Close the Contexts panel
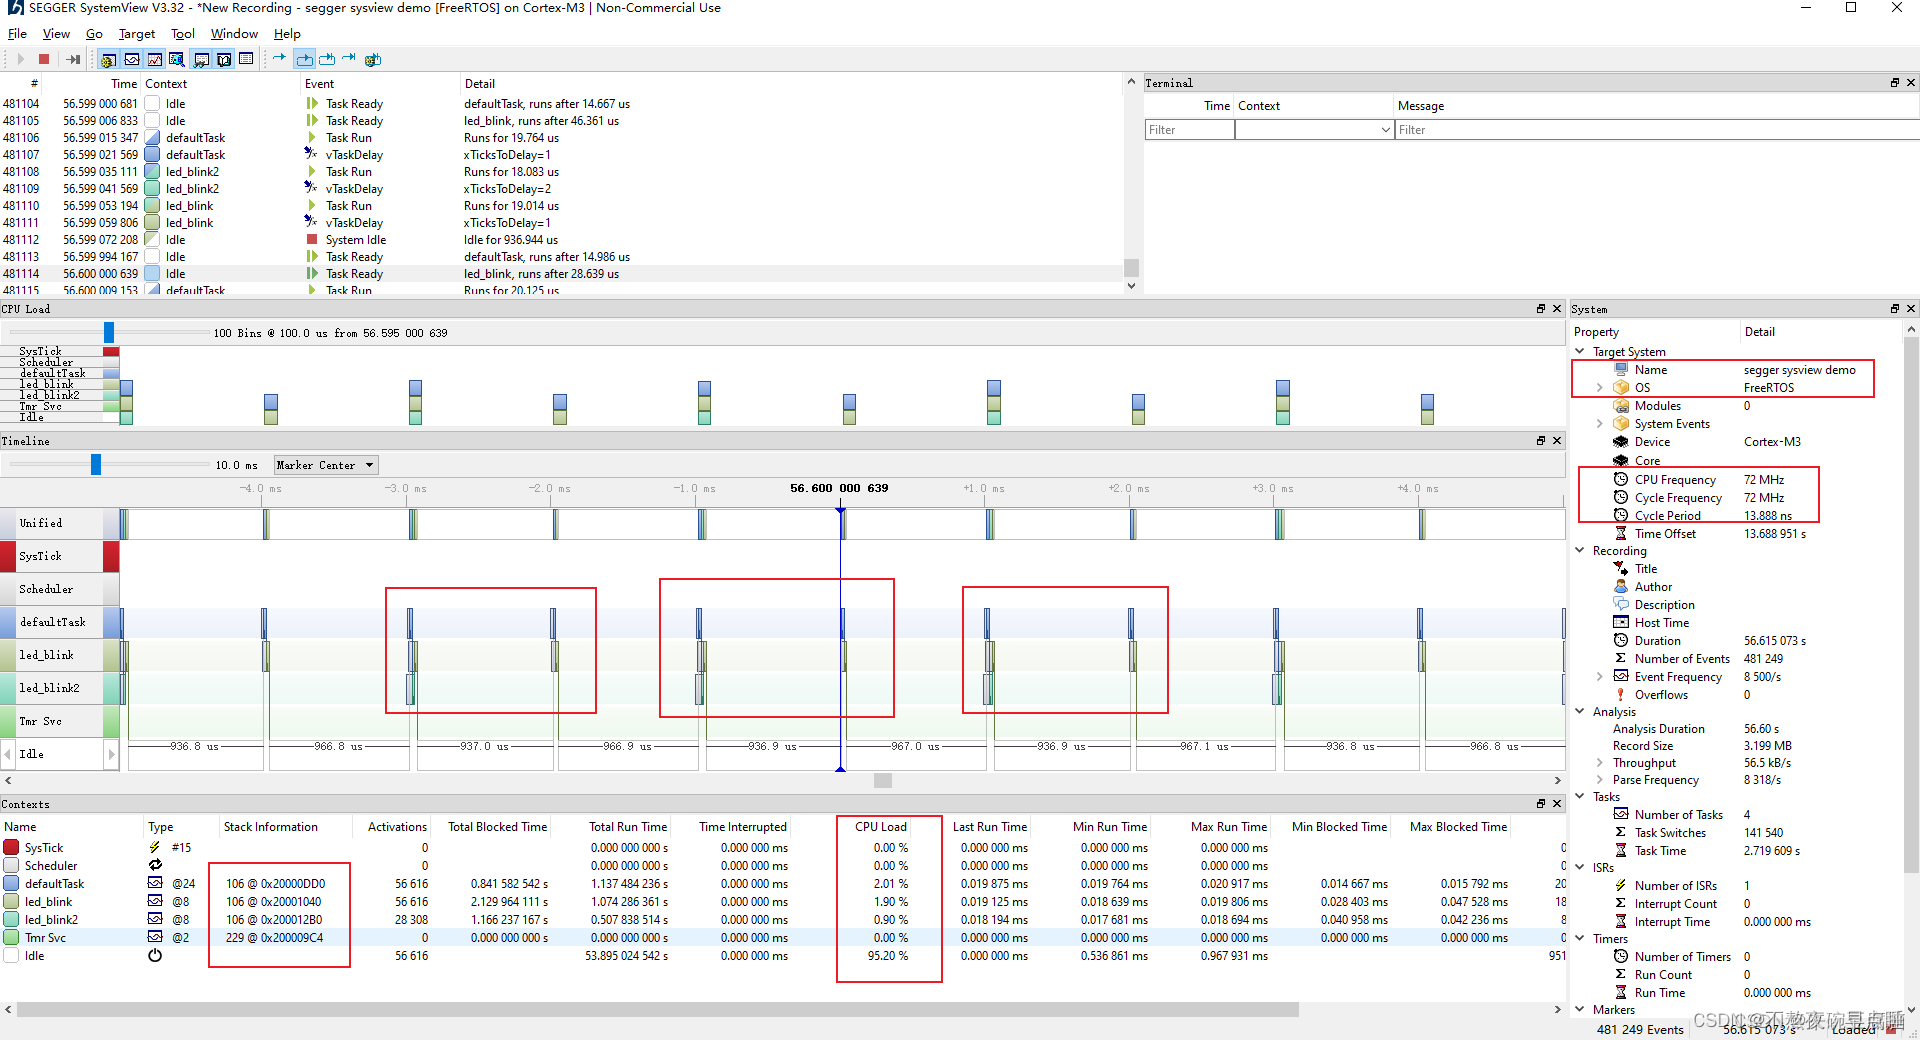This screenshot has height=1040, width=1920. click(x=1557, y=804)
